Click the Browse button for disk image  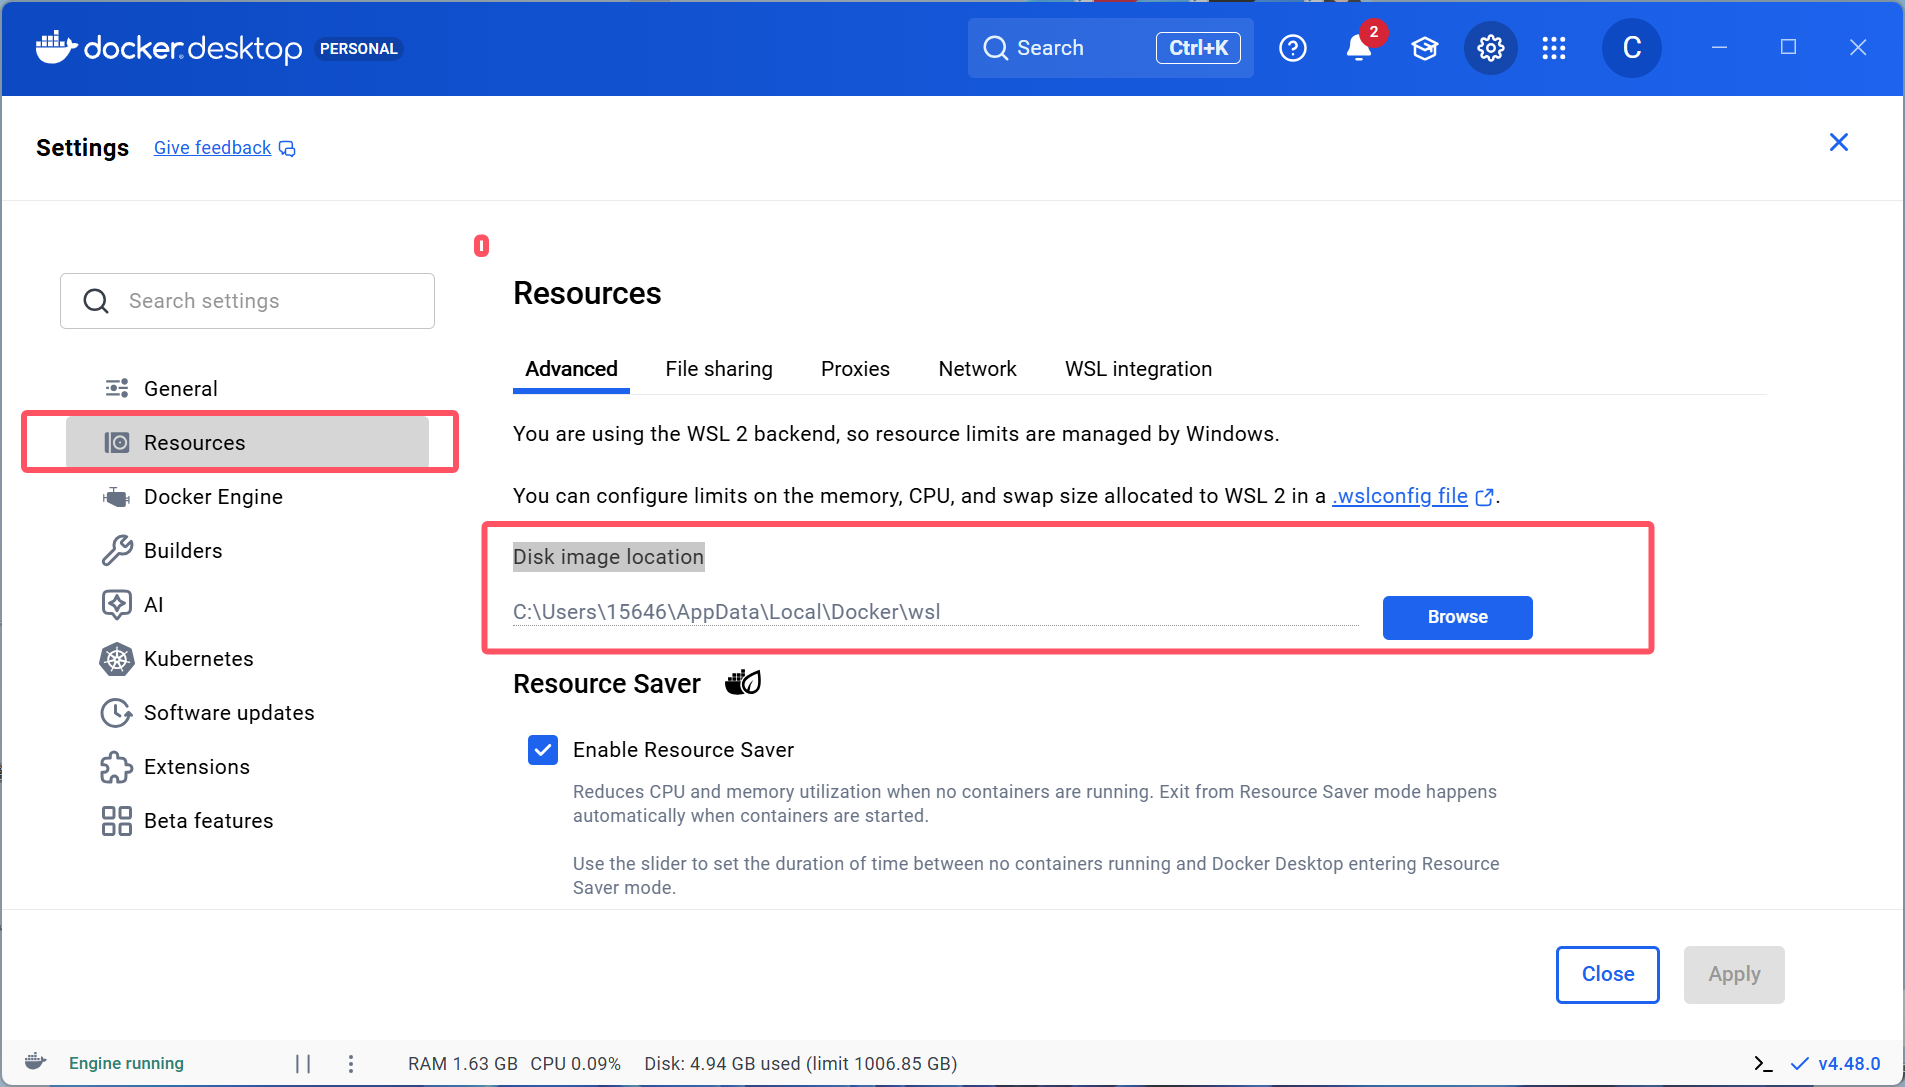tap(1457, 617)
